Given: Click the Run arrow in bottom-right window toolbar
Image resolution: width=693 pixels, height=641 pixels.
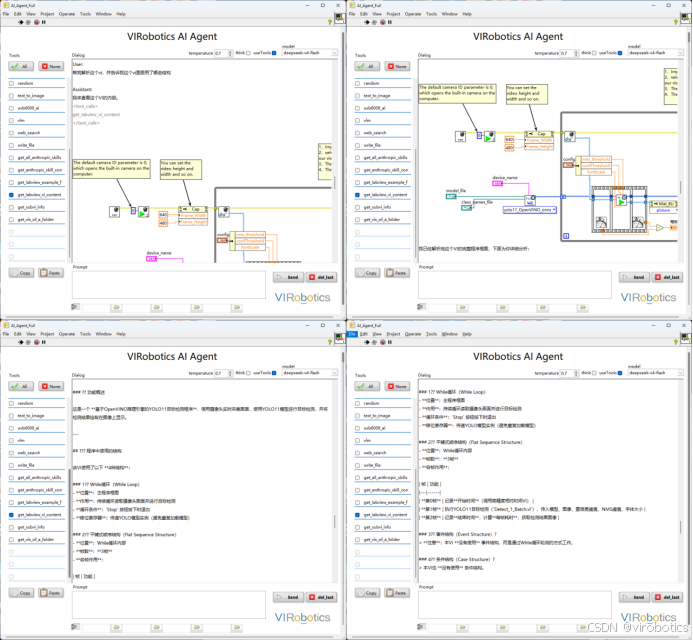Looking at the screenshot, I should point(366,342).
